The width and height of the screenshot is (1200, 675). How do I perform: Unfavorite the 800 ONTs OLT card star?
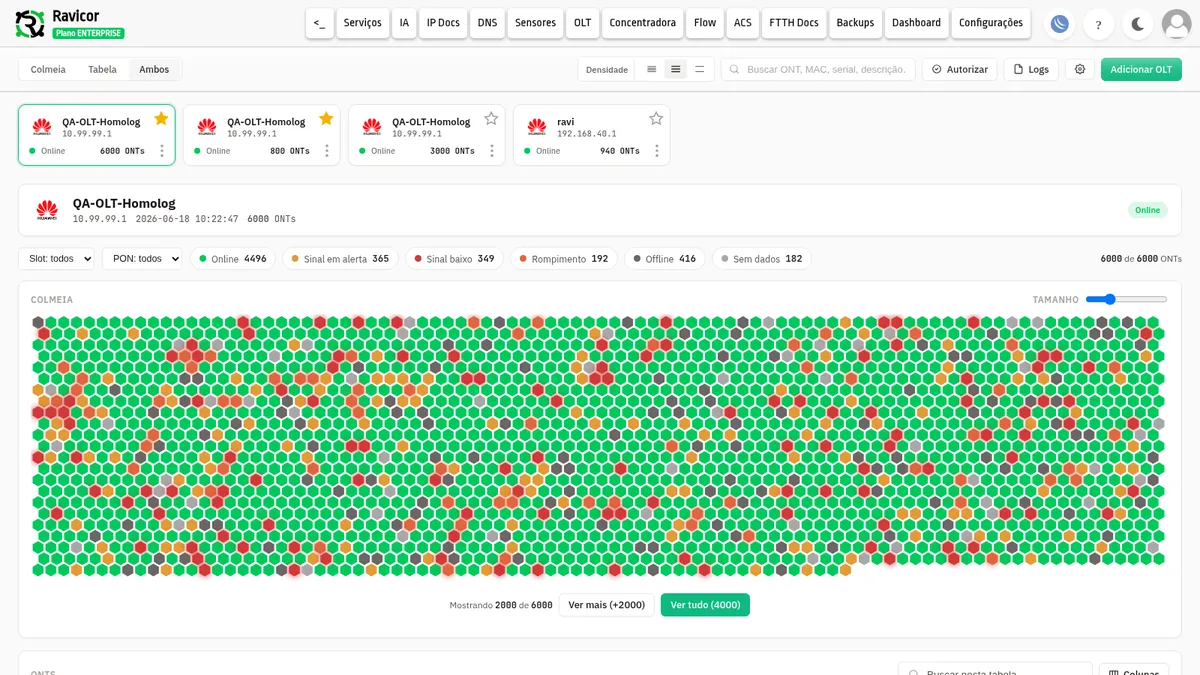[x=326, y=119]
